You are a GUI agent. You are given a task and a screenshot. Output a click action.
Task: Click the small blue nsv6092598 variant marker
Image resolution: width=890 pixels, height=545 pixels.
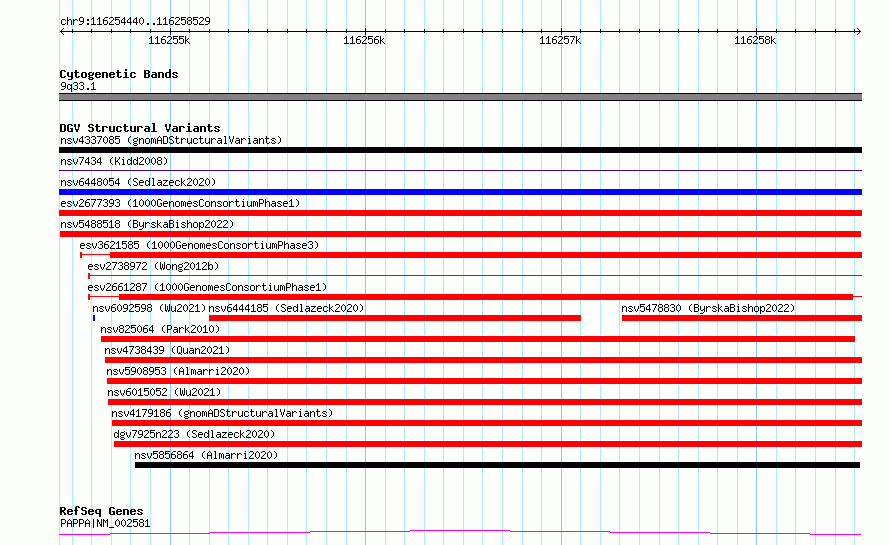[94, 318]
